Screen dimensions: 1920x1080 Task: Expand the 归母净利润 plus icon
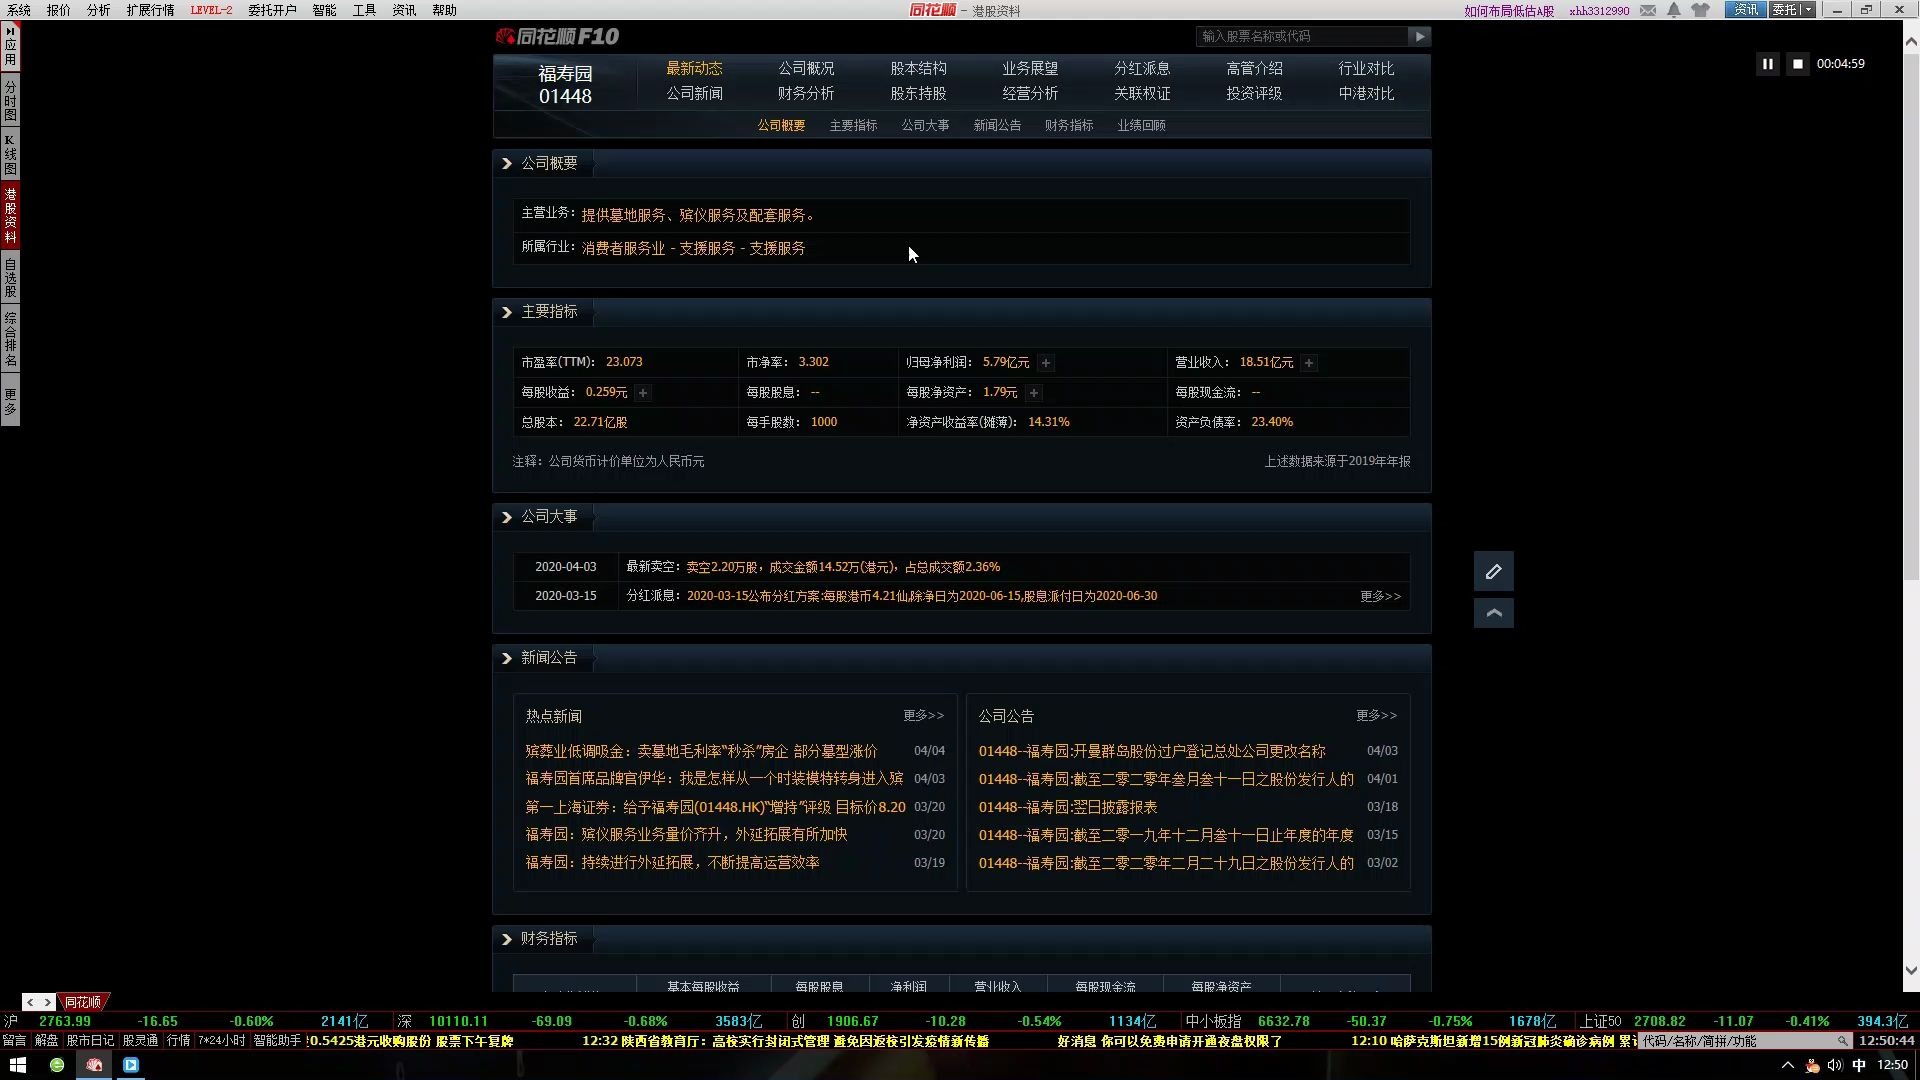coord(1045,363)
